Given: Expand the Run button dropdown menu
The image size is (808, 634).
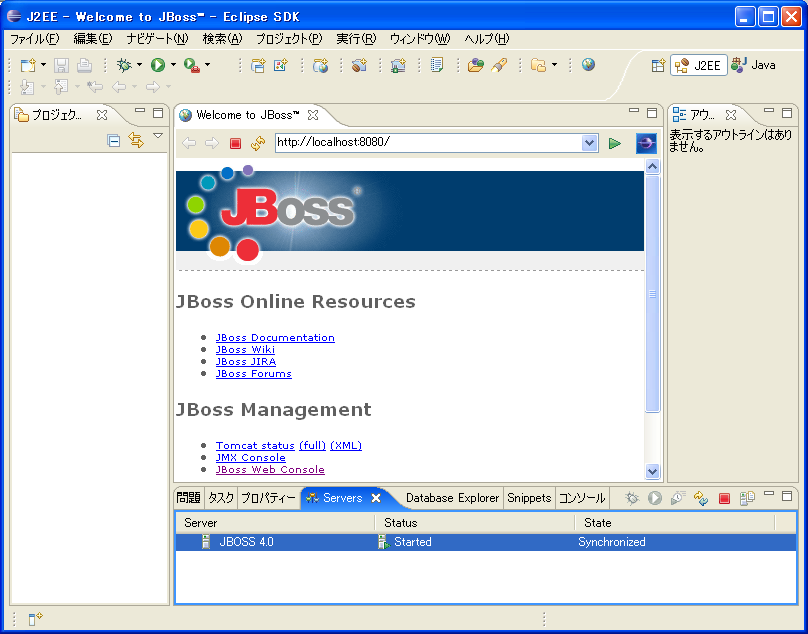Looking at the screenshot, I should pyautogui.click(x=171, y=64).
